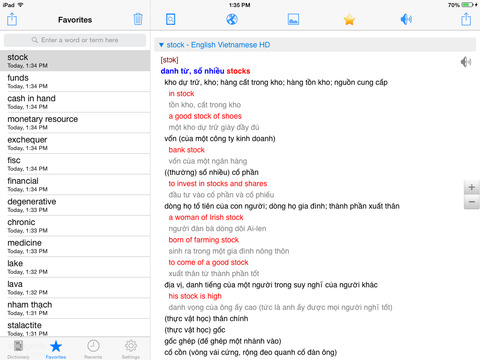Share the definition with the right-hand share icon

466,19
